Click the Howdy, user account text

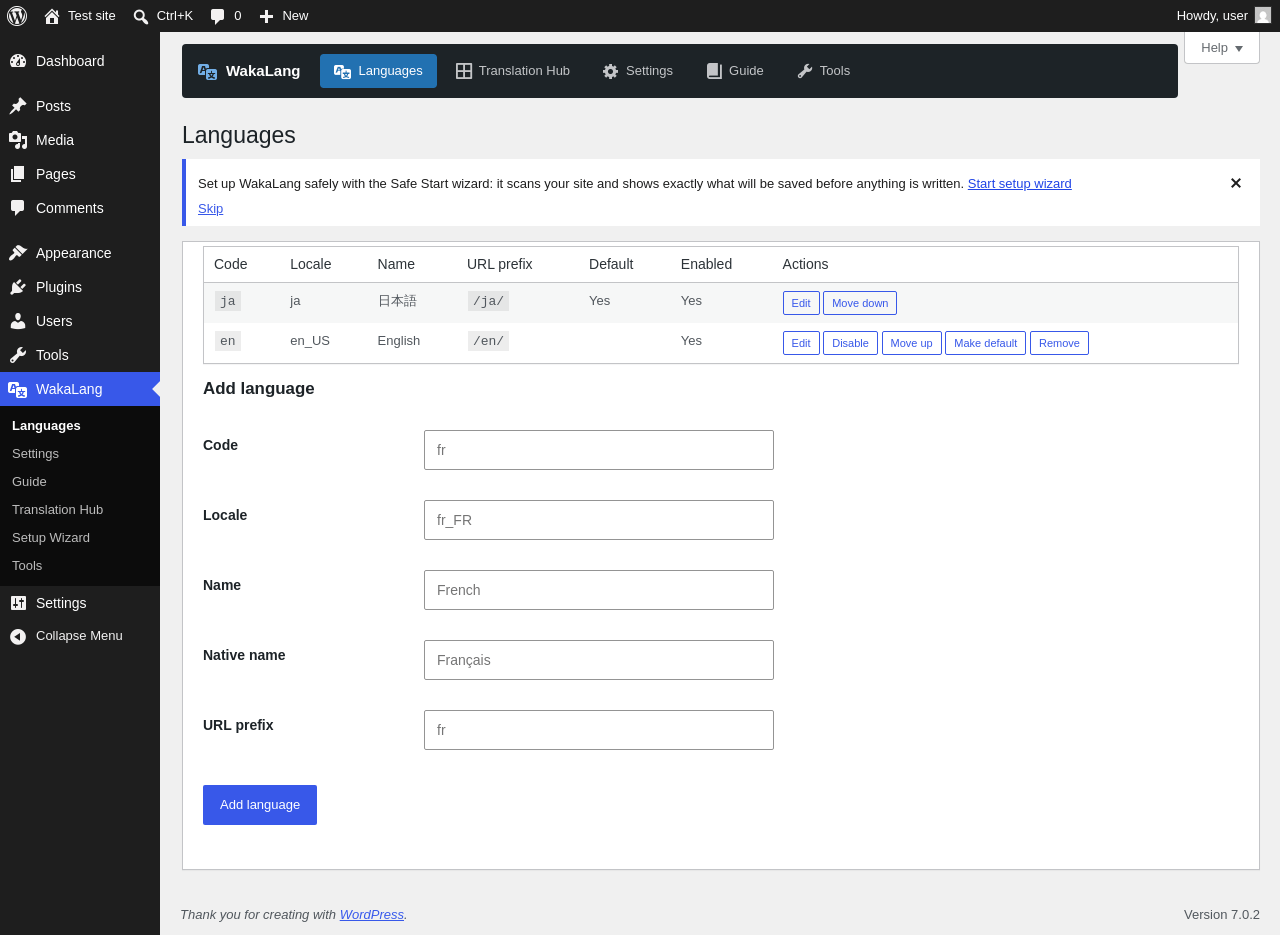coord(1212,15)
